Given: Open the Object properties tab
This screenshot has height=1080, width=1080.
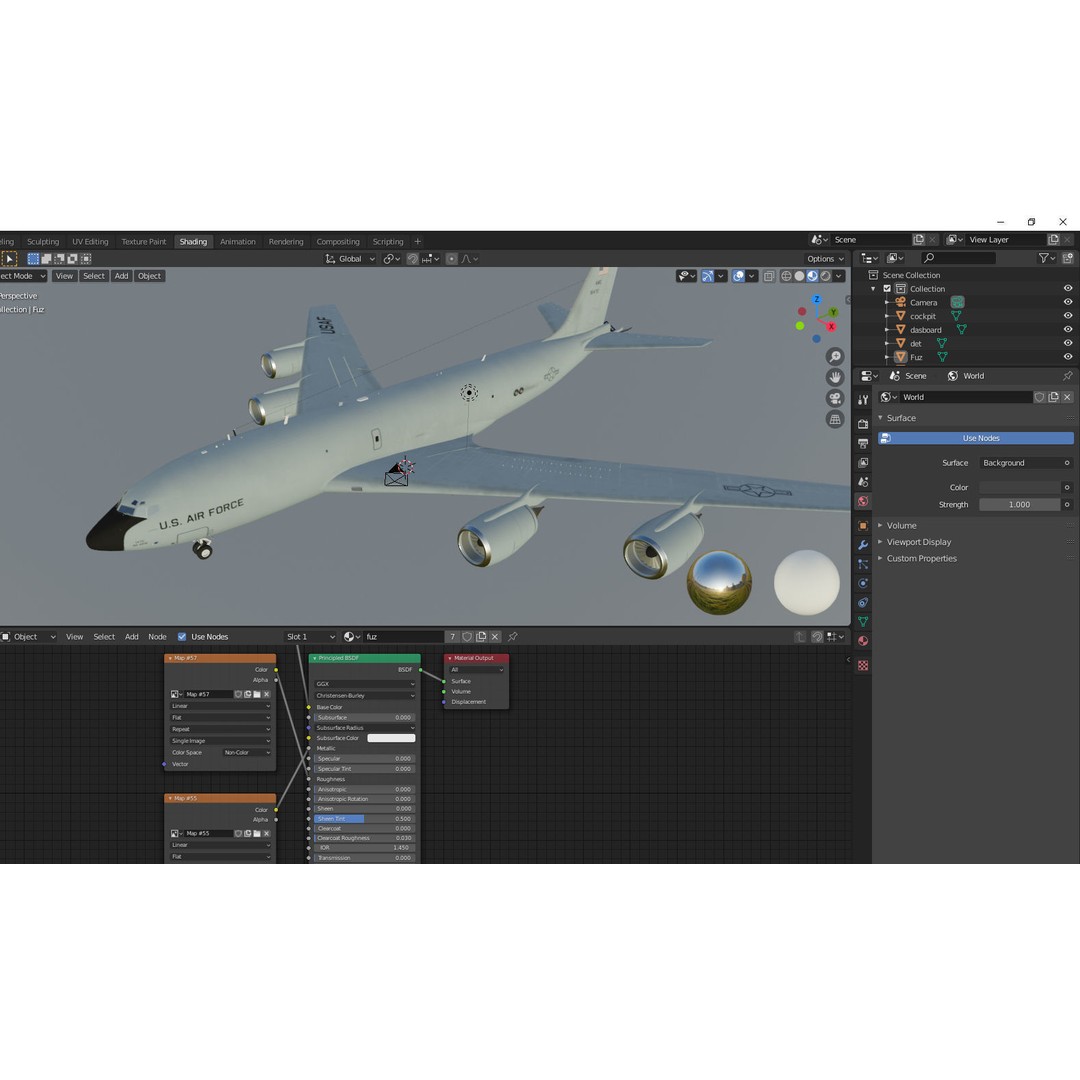Looking at the screenshot, I should pos(862,526).
